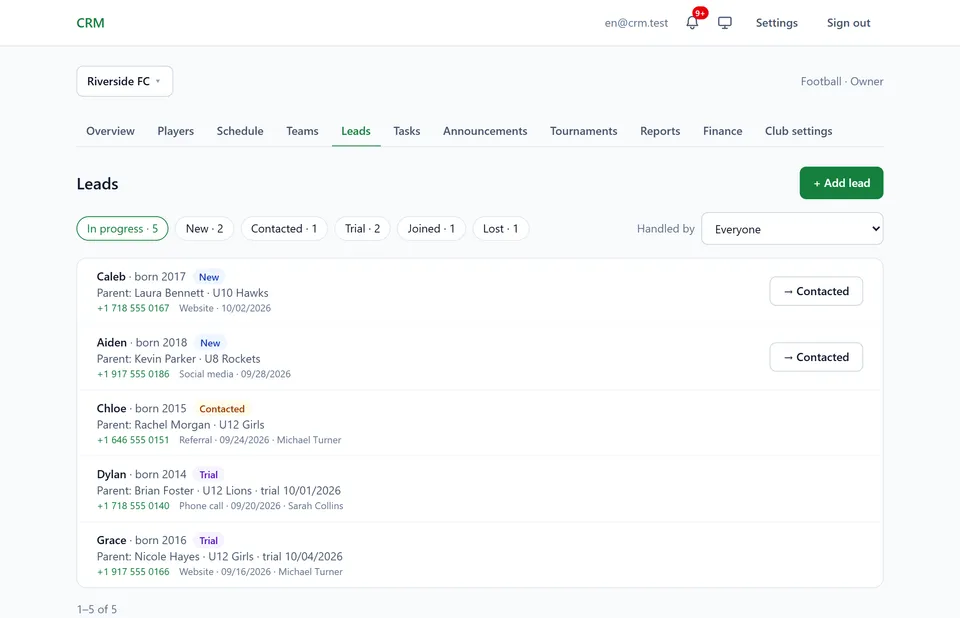Click the en@crm.test account email
Viewport: 960px width, 618px height.
pos(636,23)
